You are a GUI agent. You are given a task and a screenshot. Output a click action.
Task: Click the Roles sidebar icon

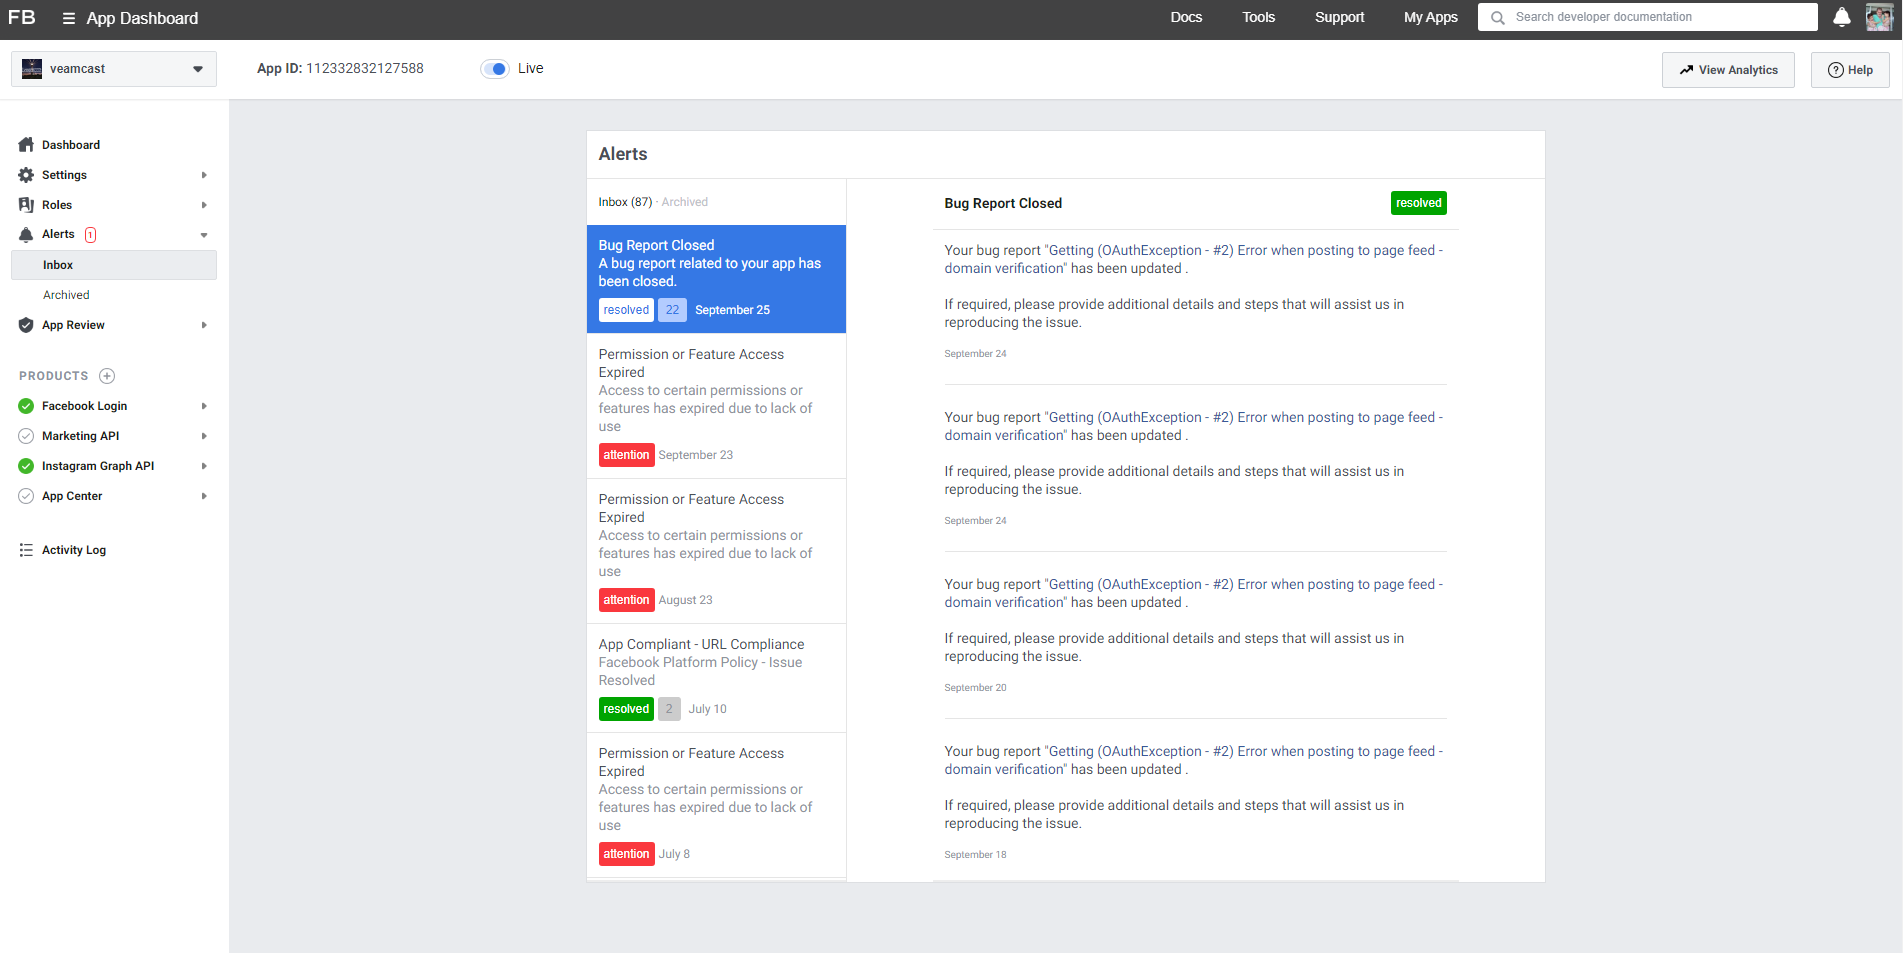(26, 205)
